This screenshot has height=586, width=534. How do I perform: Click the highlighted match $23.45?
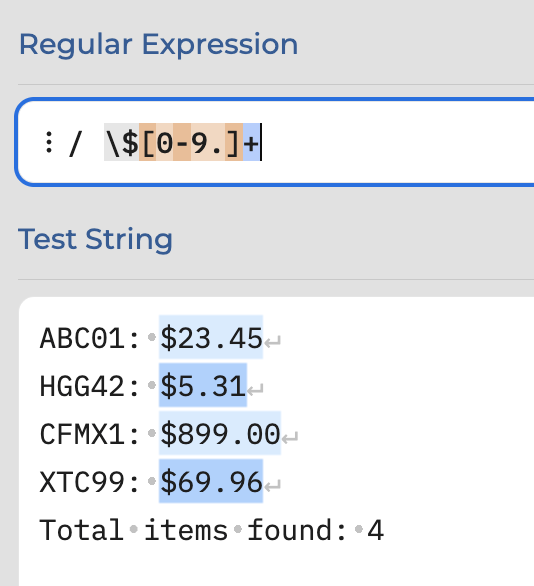pos(211,337)
